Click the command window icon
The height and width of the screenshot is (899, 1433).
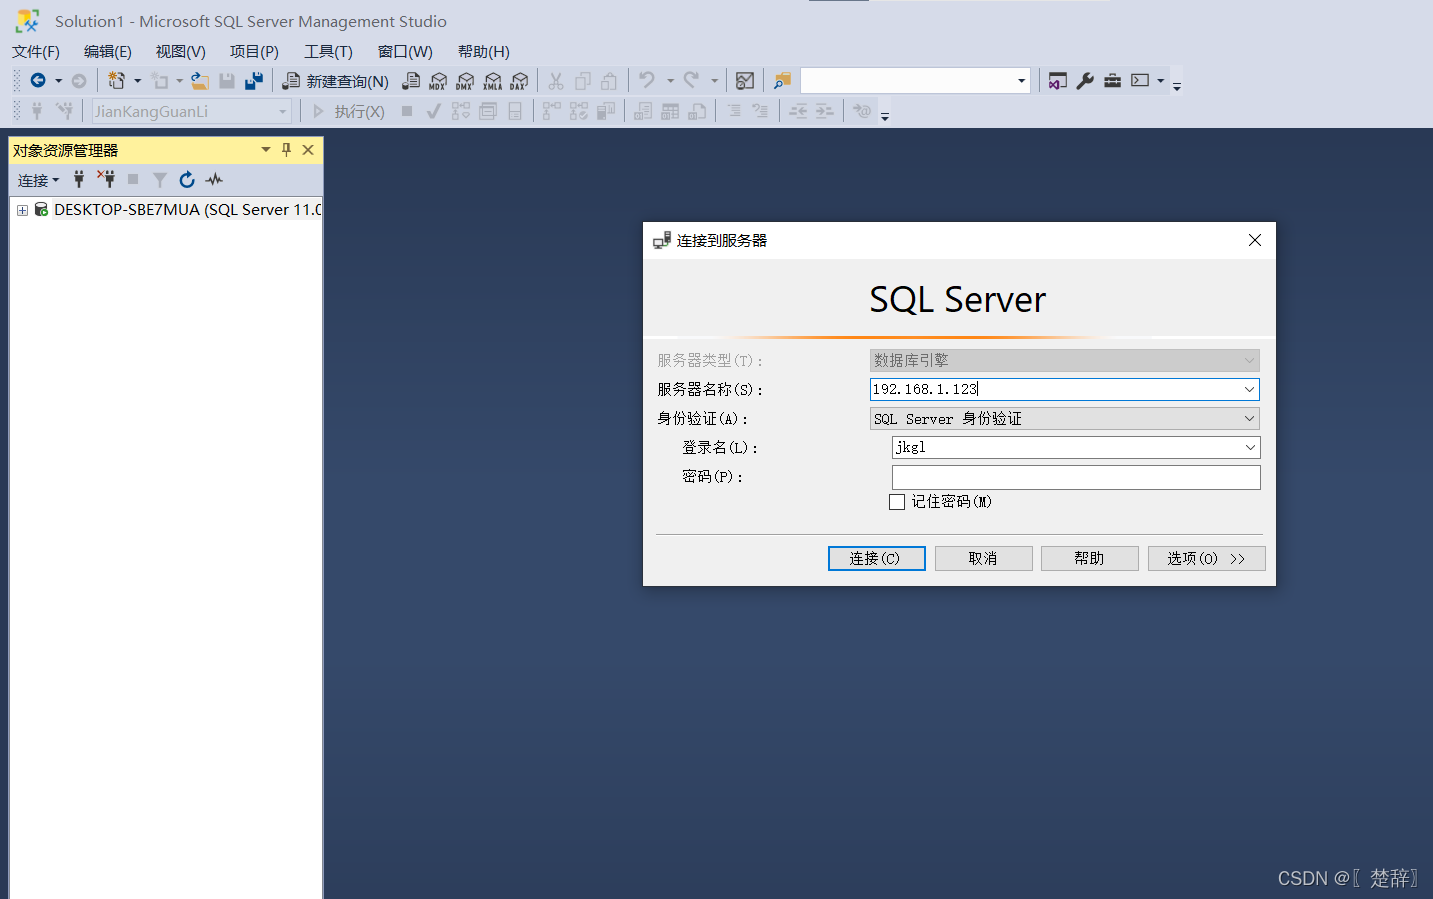[1140, 80]
